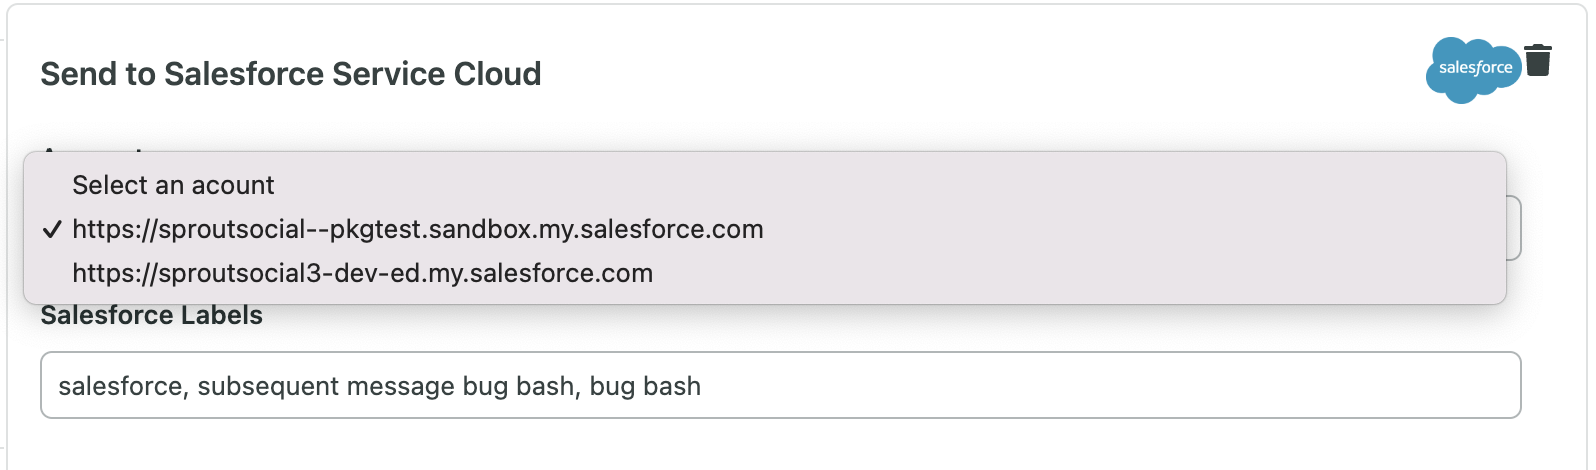Pick the sproutsocial3-dev-ed Salesforce account option
This screenshot has height=470, width=1596.
click(765, 273)
